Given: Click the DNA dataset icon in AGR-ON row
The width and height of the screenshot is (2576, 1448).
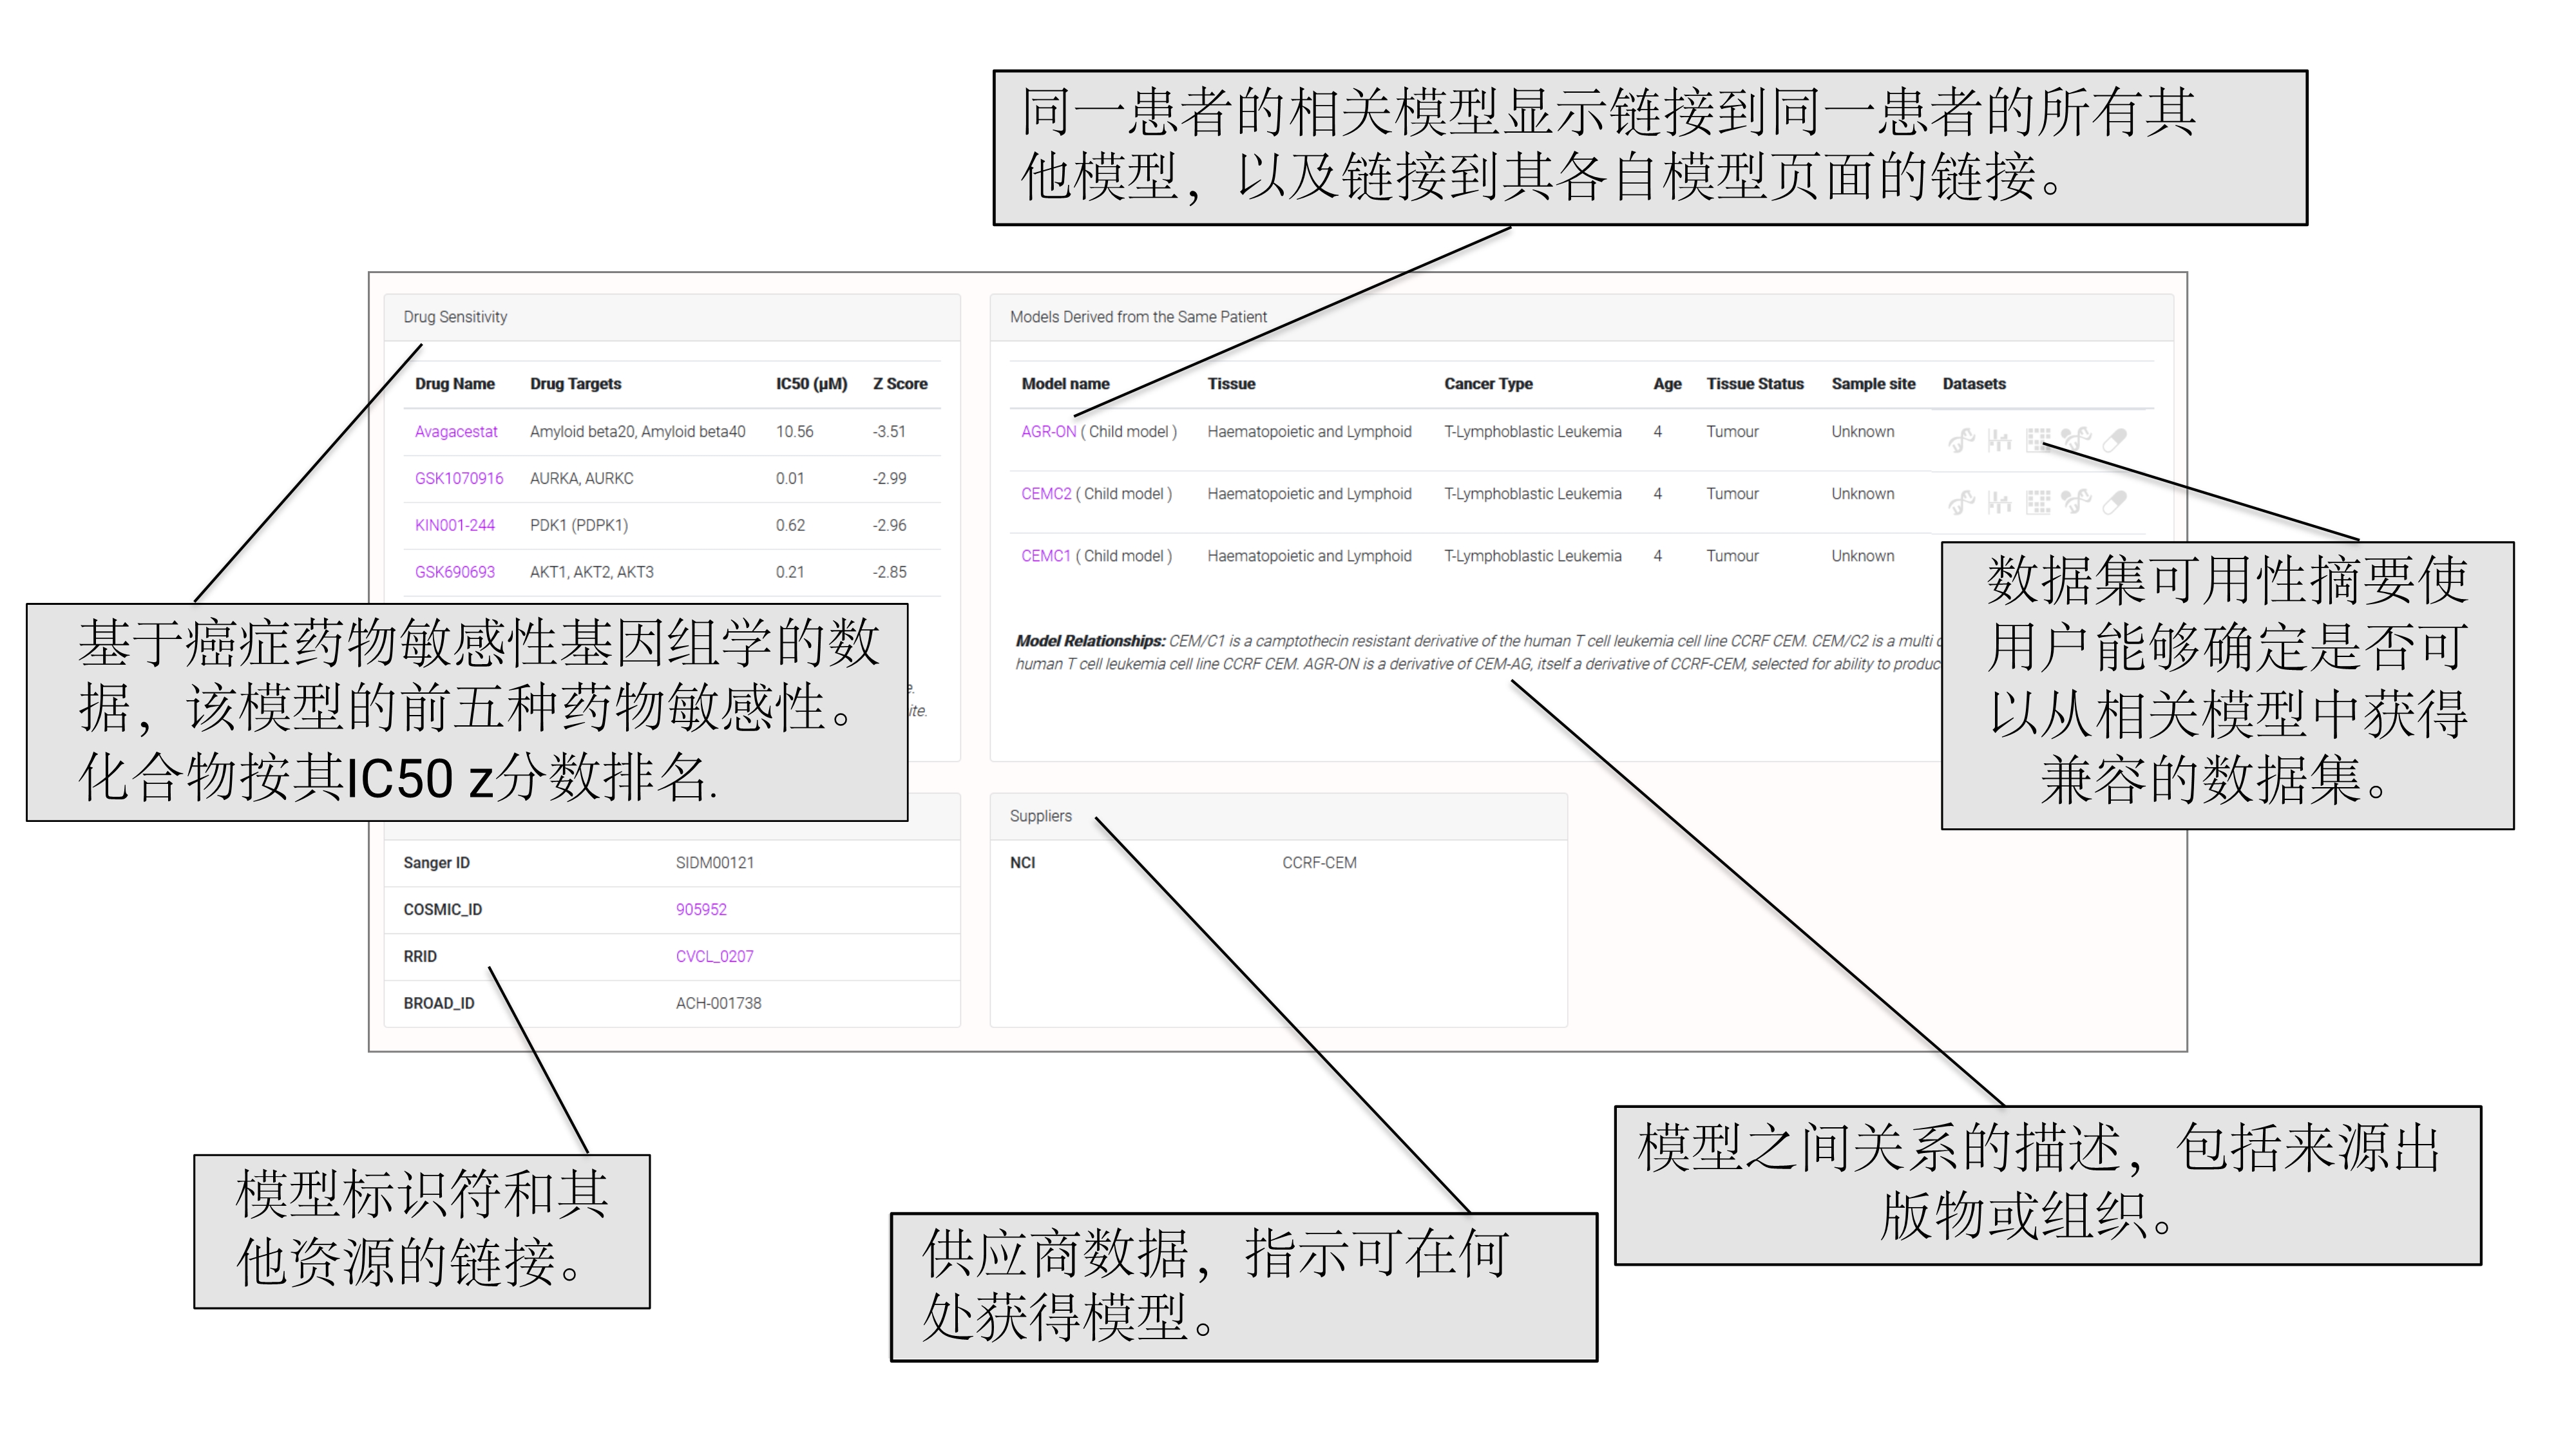Looking at the screenshot, I should [x=1961, y=440].
